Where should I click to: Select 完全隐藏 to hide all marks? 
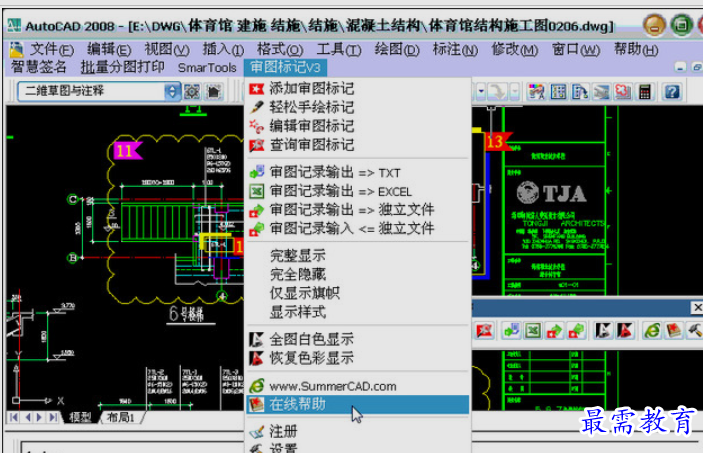pyautogui.click(x=297, y=274)
